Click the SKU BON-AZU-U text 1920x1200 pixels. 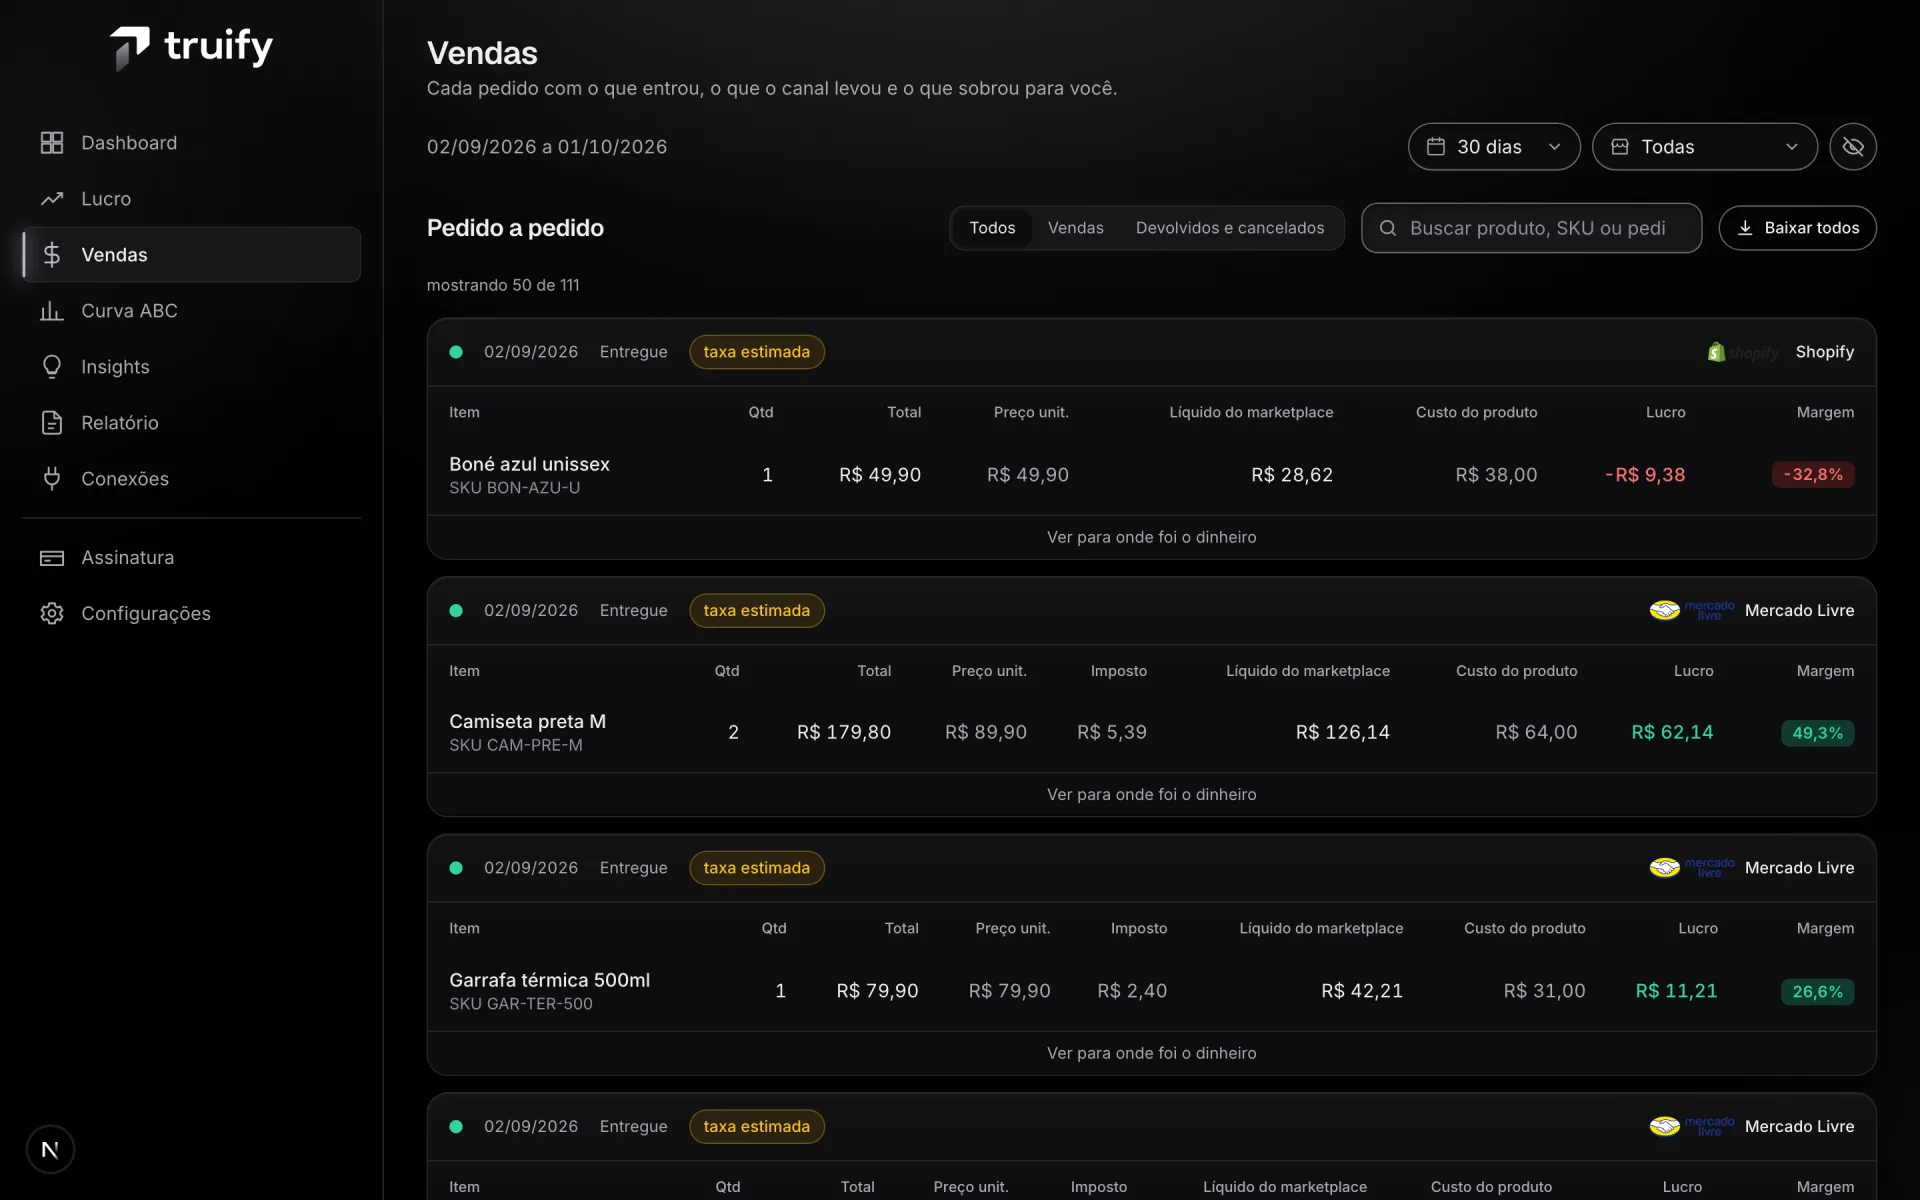(514, 488)
